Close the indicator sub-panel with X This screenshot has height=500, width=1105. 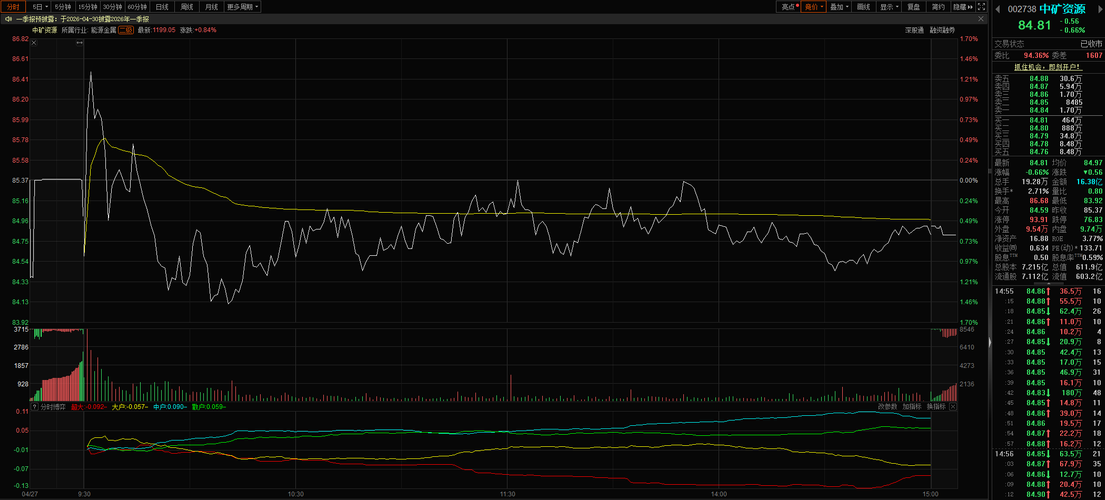coord(953,406)
